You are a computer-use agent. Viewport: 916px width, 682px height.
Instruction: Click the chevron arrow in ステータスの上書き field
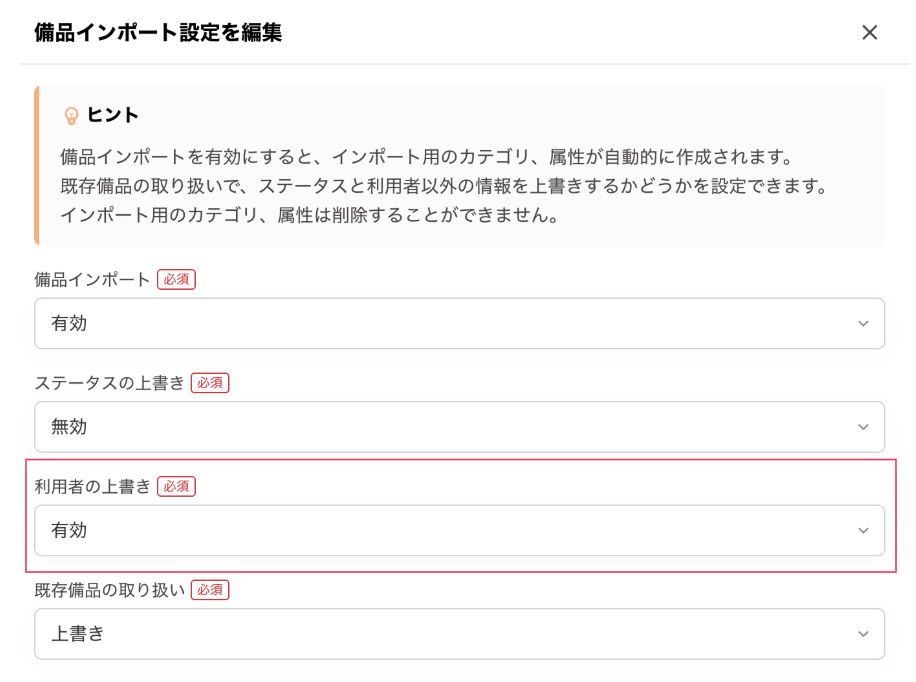863,427
